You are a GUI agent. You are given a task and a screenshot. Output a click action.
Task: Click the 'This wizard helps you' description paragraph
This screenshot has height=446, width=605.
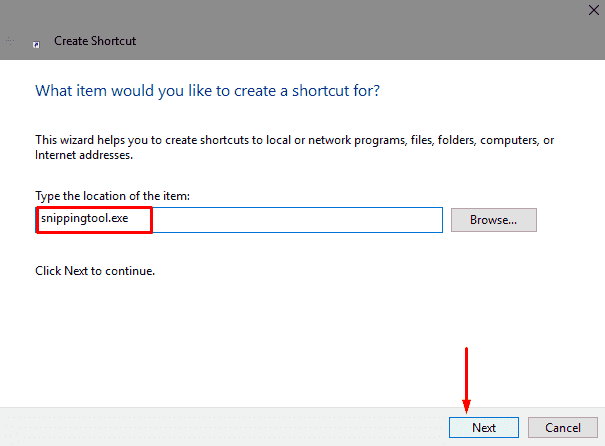[294, 147]
